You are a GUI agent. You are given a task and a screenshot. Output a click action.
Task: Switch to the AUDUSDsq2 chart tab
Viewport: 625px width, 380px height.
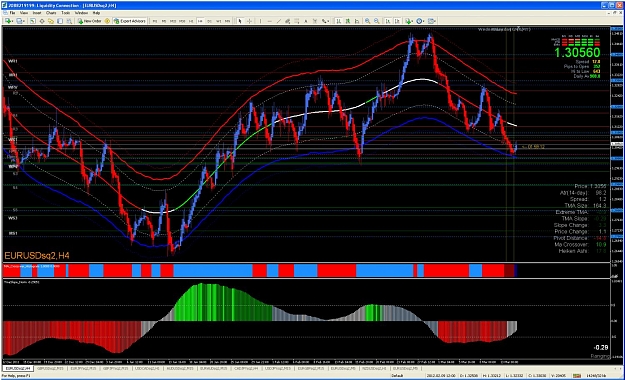pyautogui.click(x=180, y=369)
